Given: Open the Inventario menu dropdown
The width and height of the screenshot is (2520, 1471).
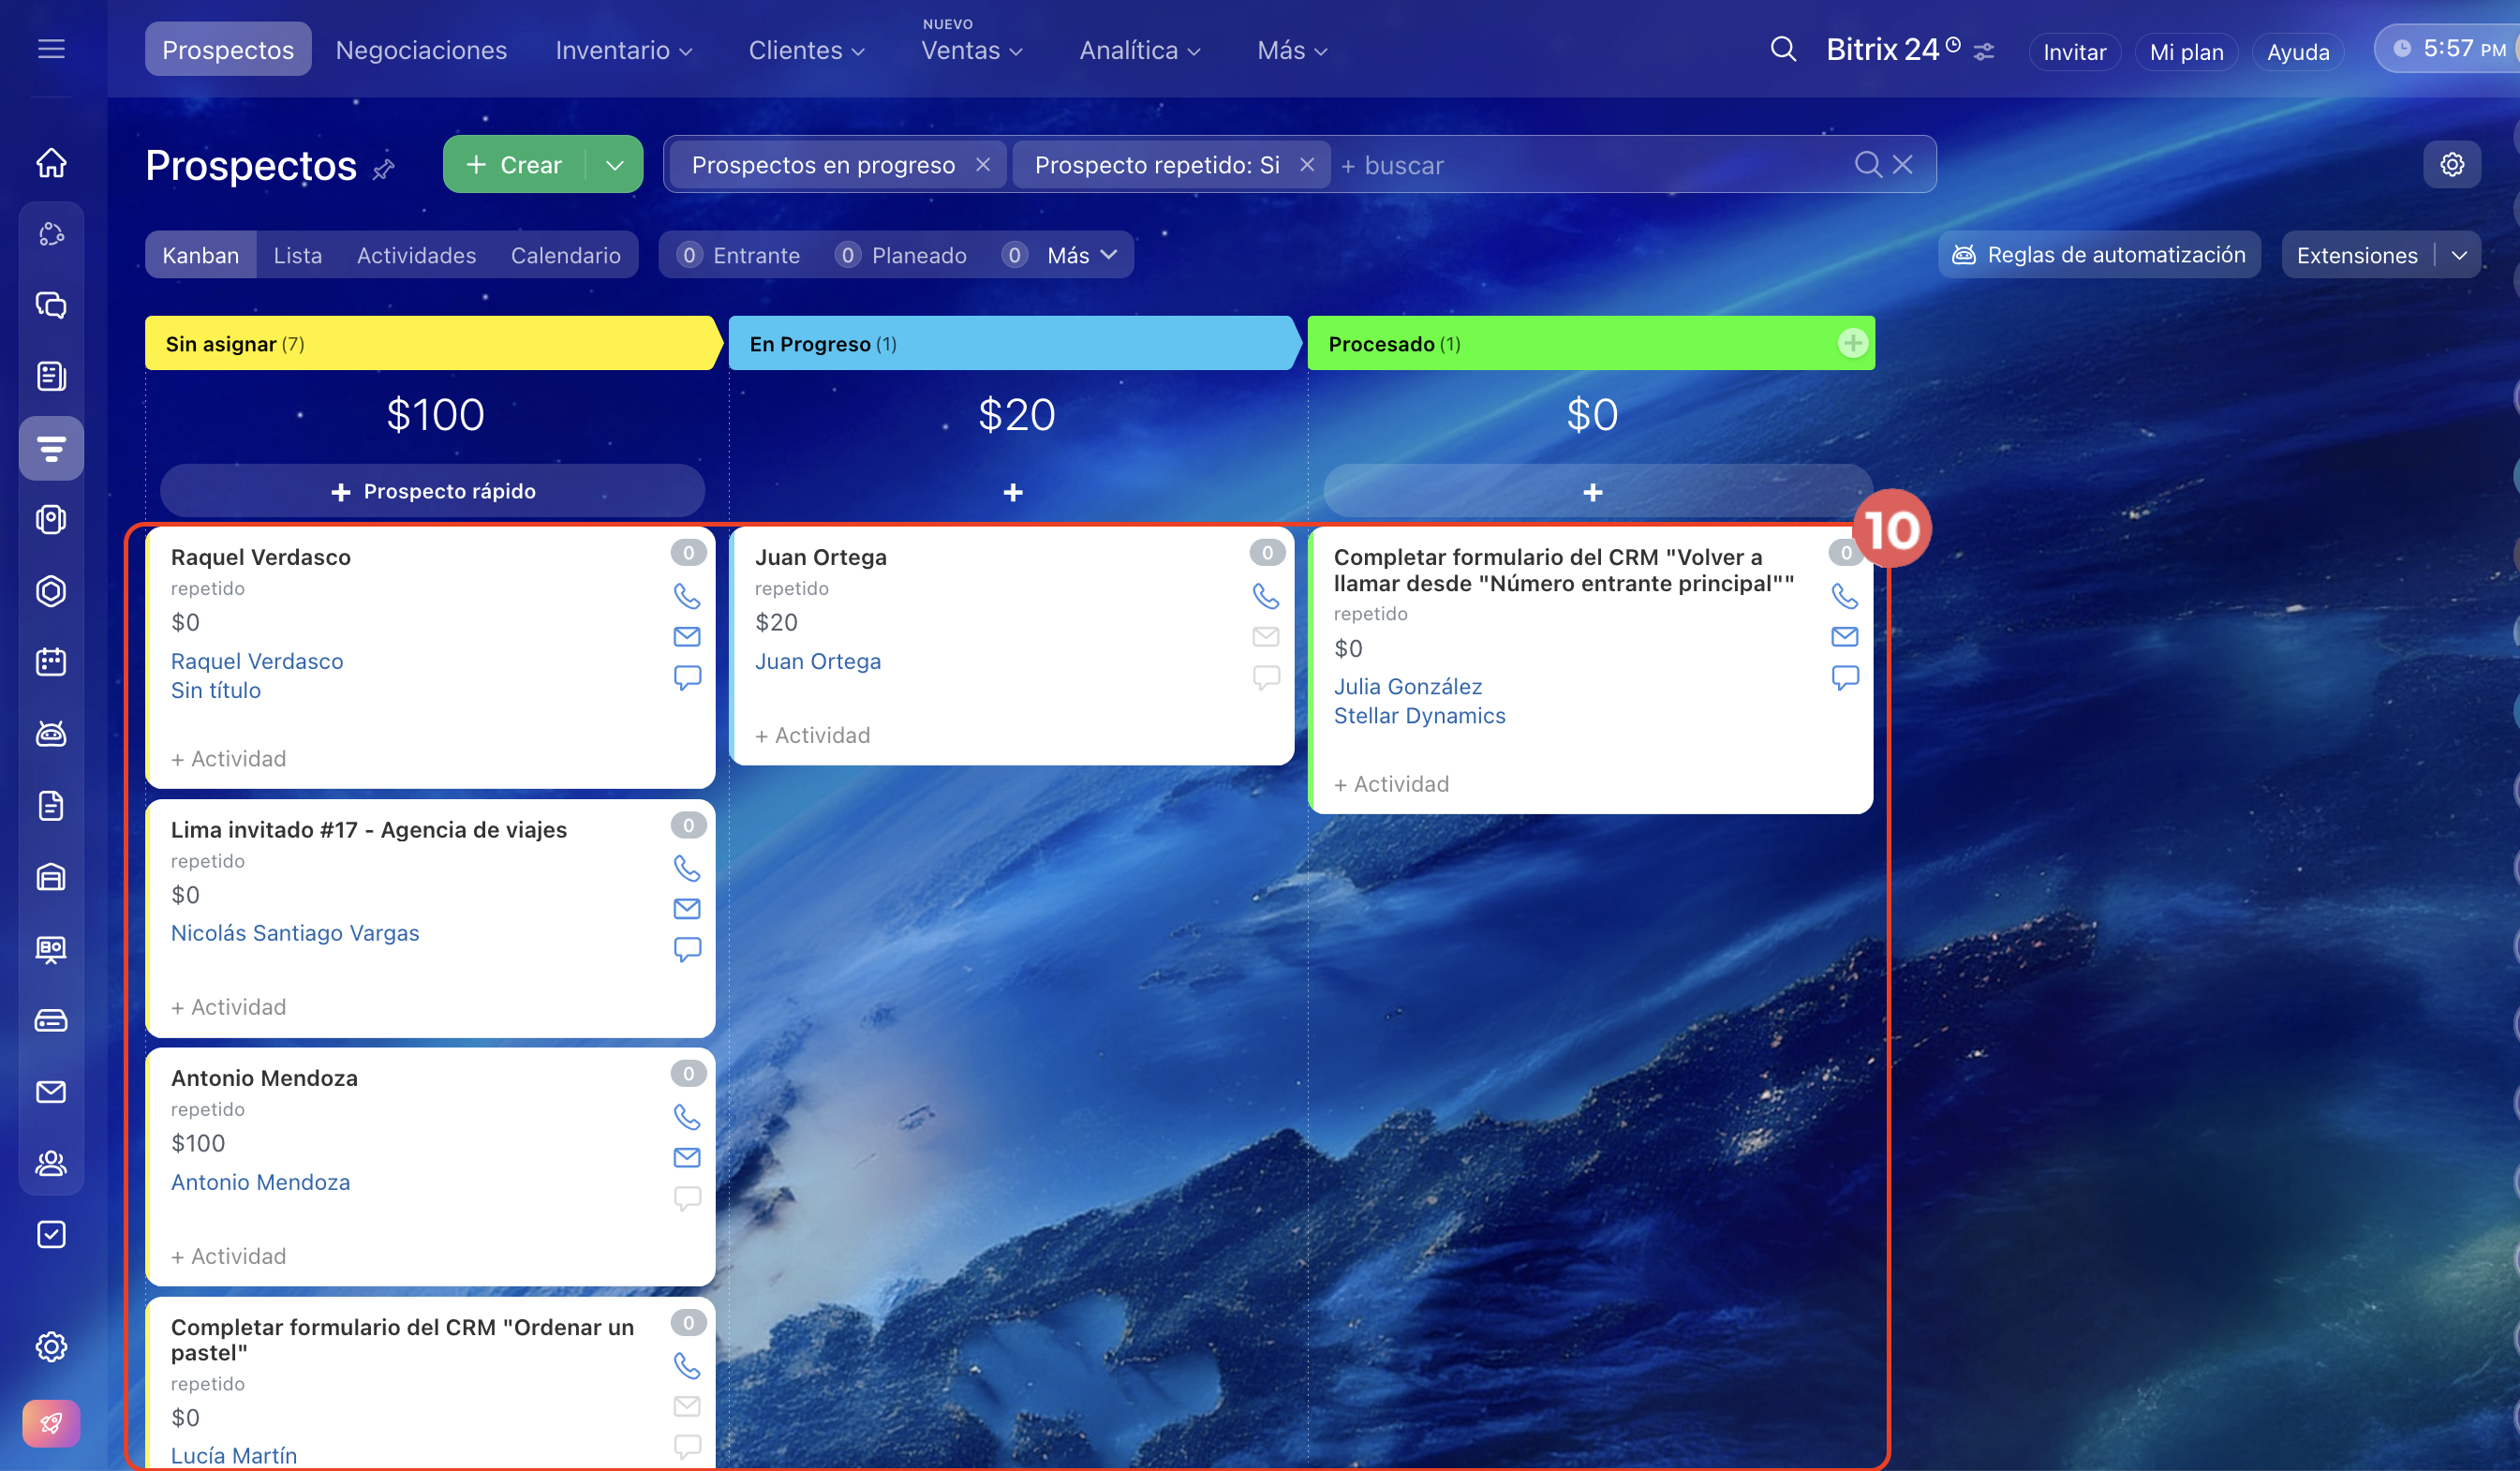Looking at the screenshot, I should [x=624, y=50].
